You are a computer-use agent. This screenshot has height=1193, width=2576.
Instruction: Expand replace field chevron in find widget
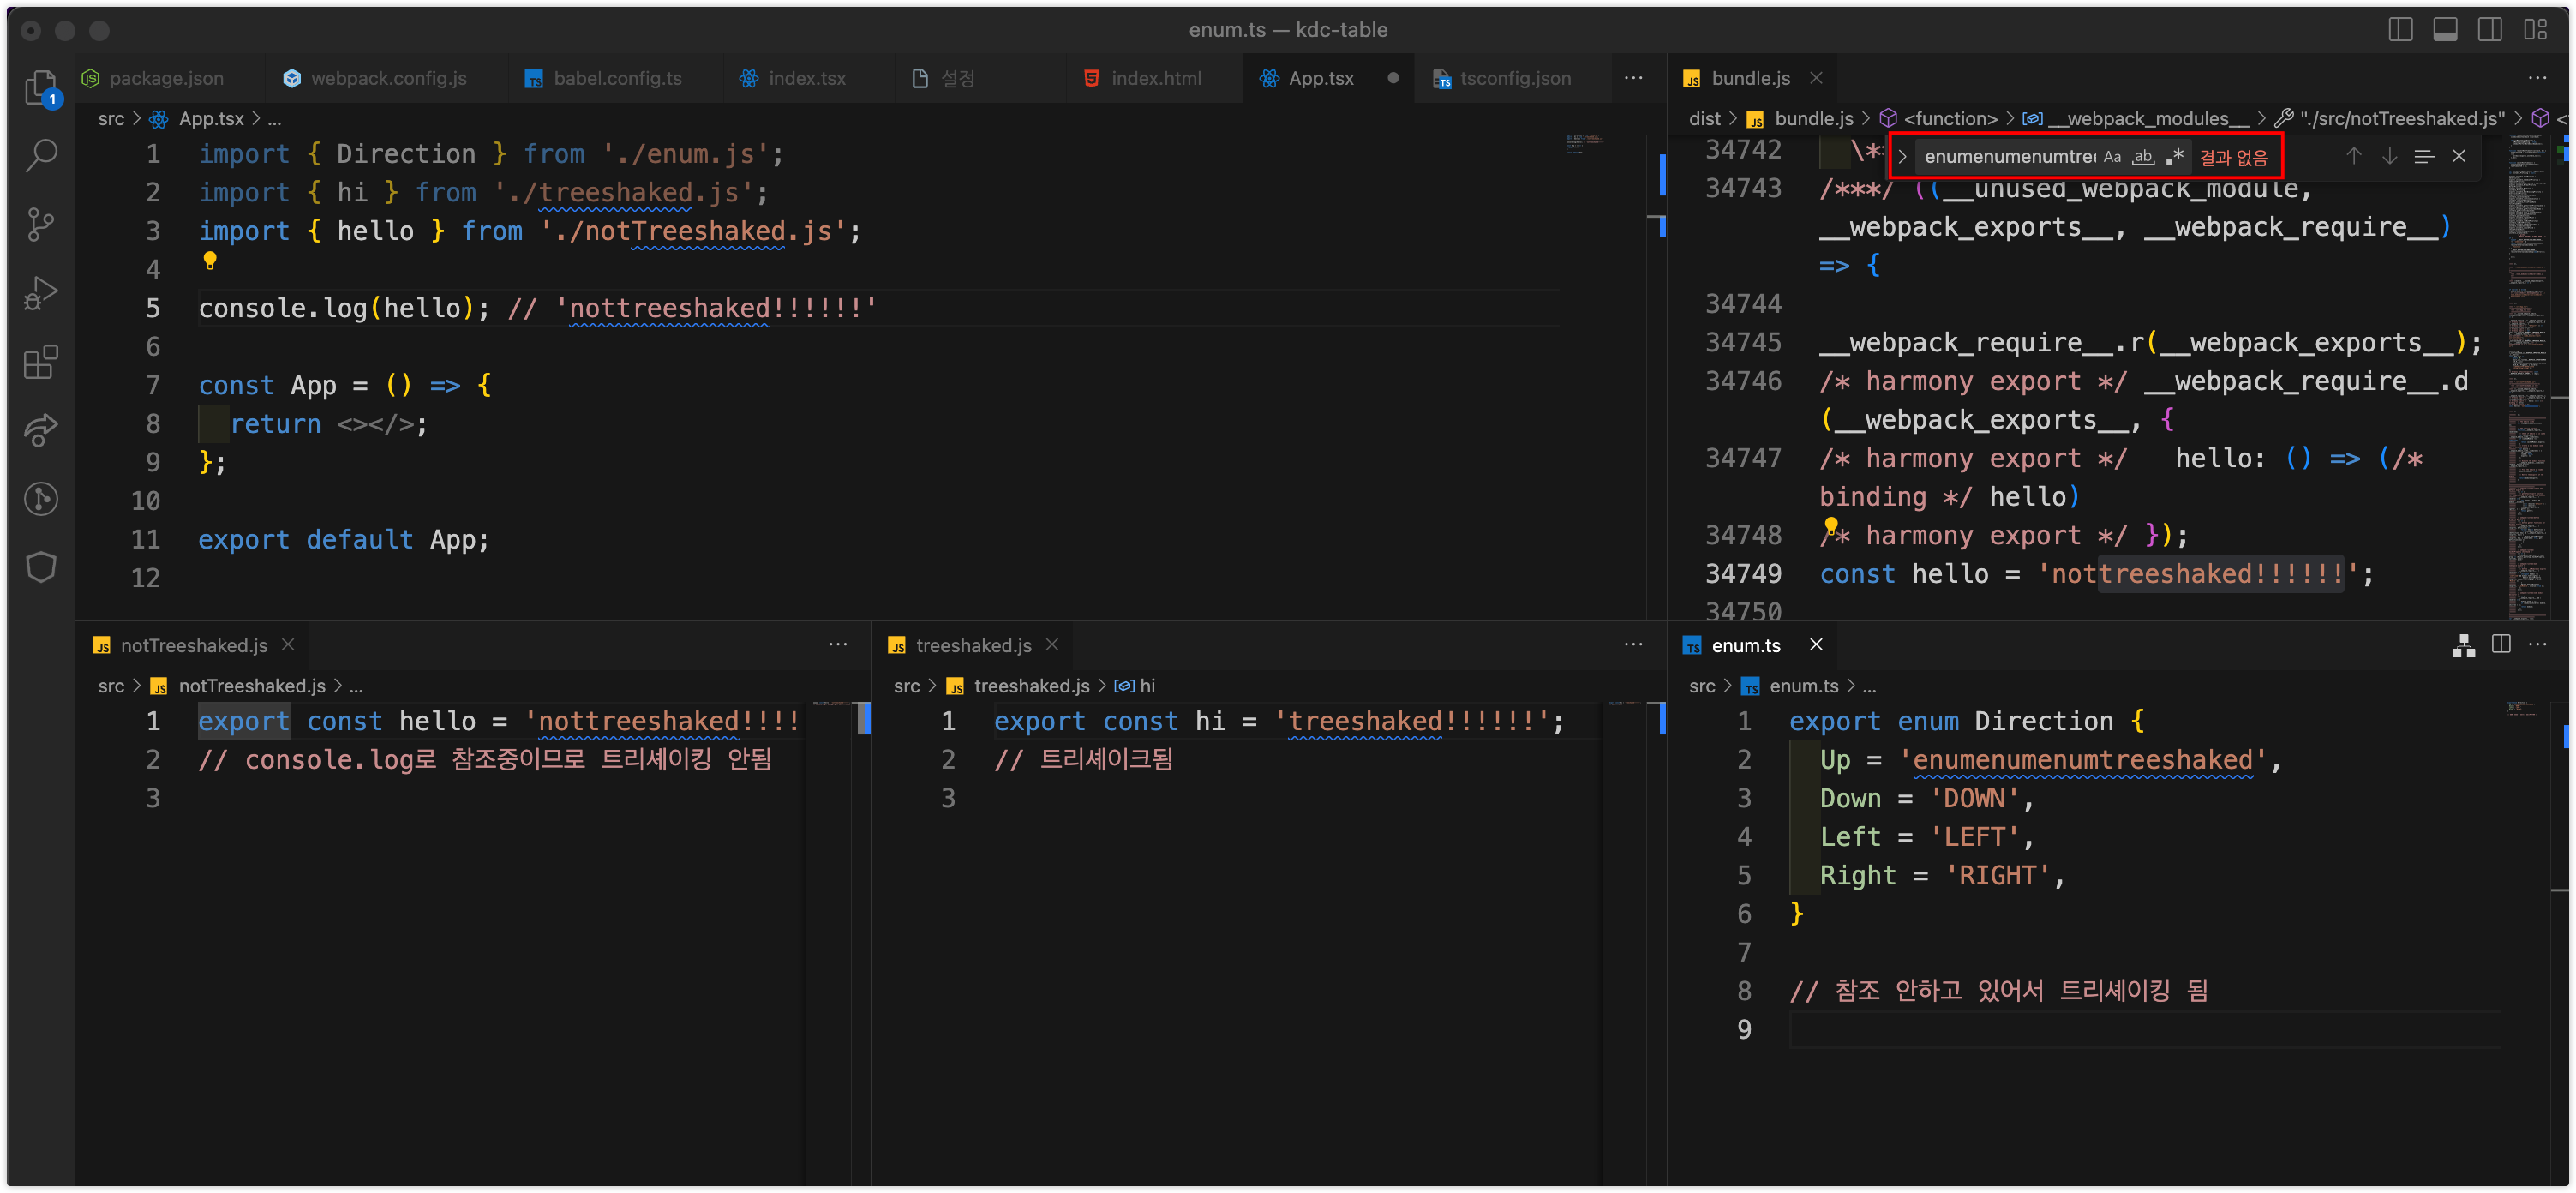(1902, 156)
